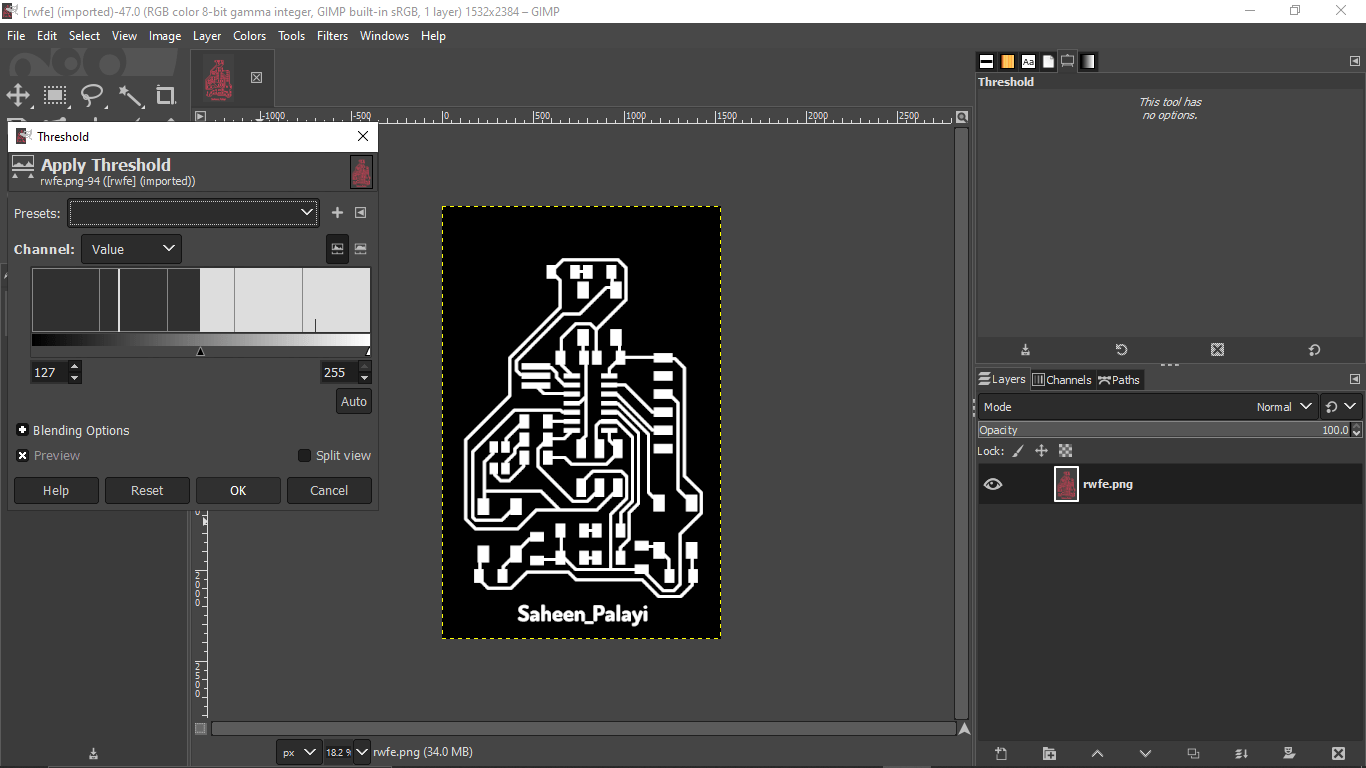The image size is (1366, 768).
Task: Open the Edit menu
Action: coord(47,35)
